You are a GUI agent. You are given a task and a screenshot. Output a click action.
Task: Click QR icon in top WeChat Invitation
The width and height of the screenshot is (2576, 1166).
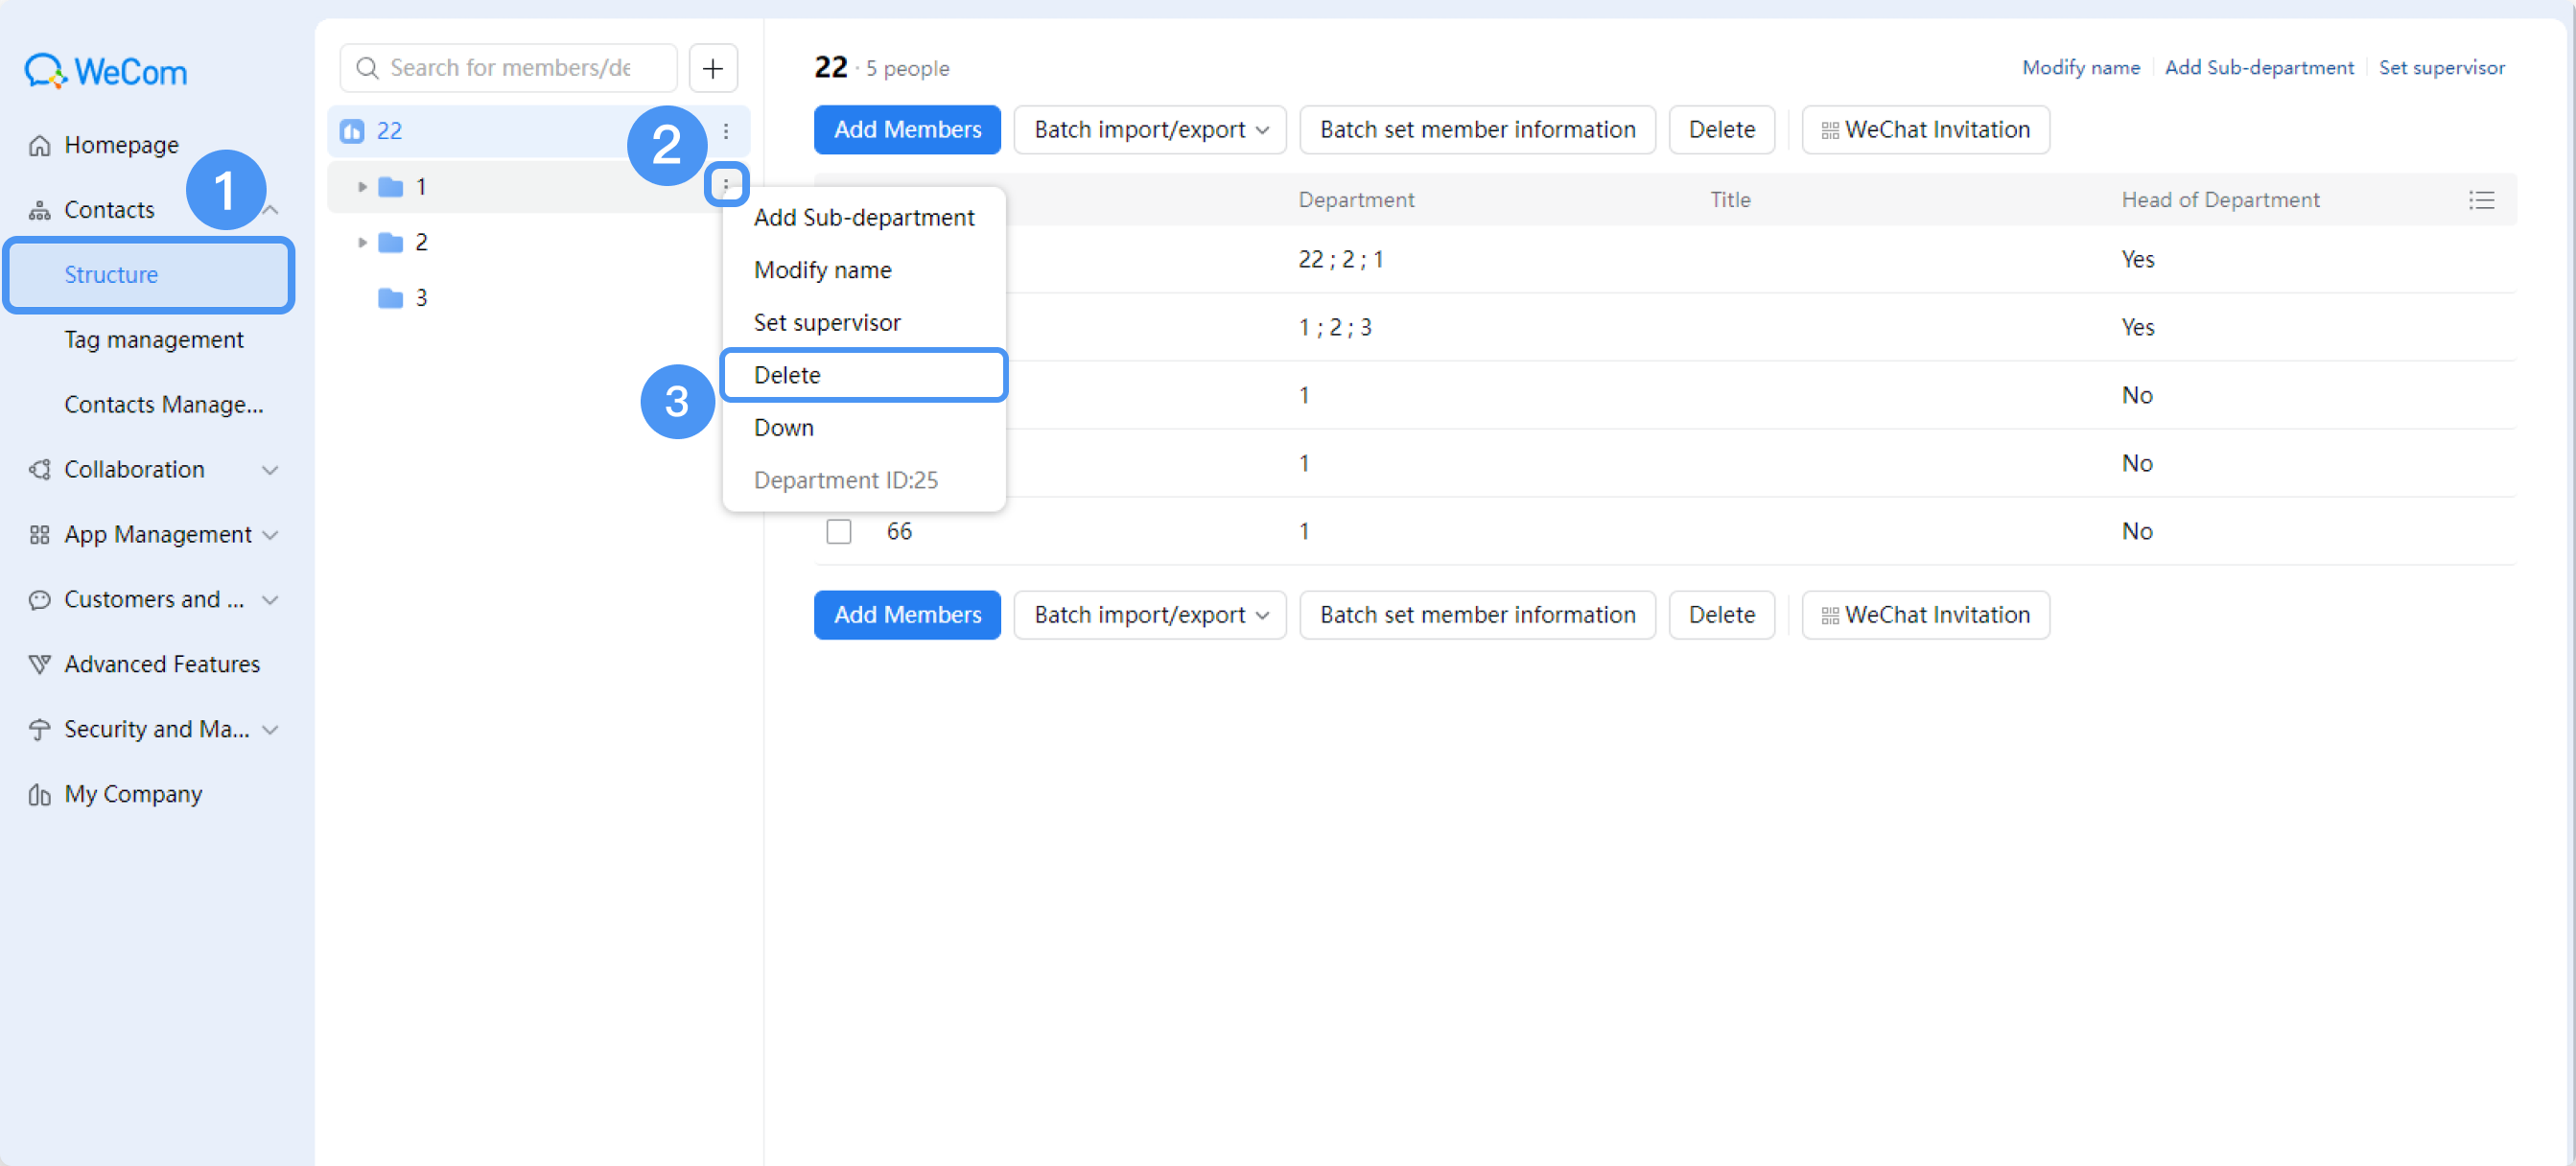1830,131
